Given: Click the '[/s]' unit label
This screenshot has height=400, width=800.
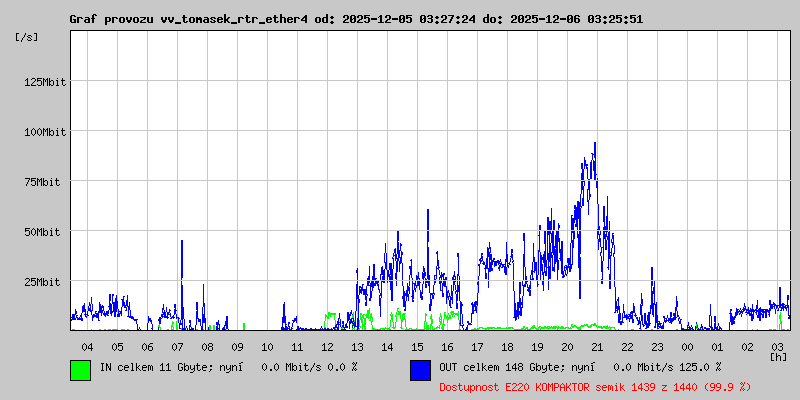Looking at the screenshot, I should pos(27,37).
